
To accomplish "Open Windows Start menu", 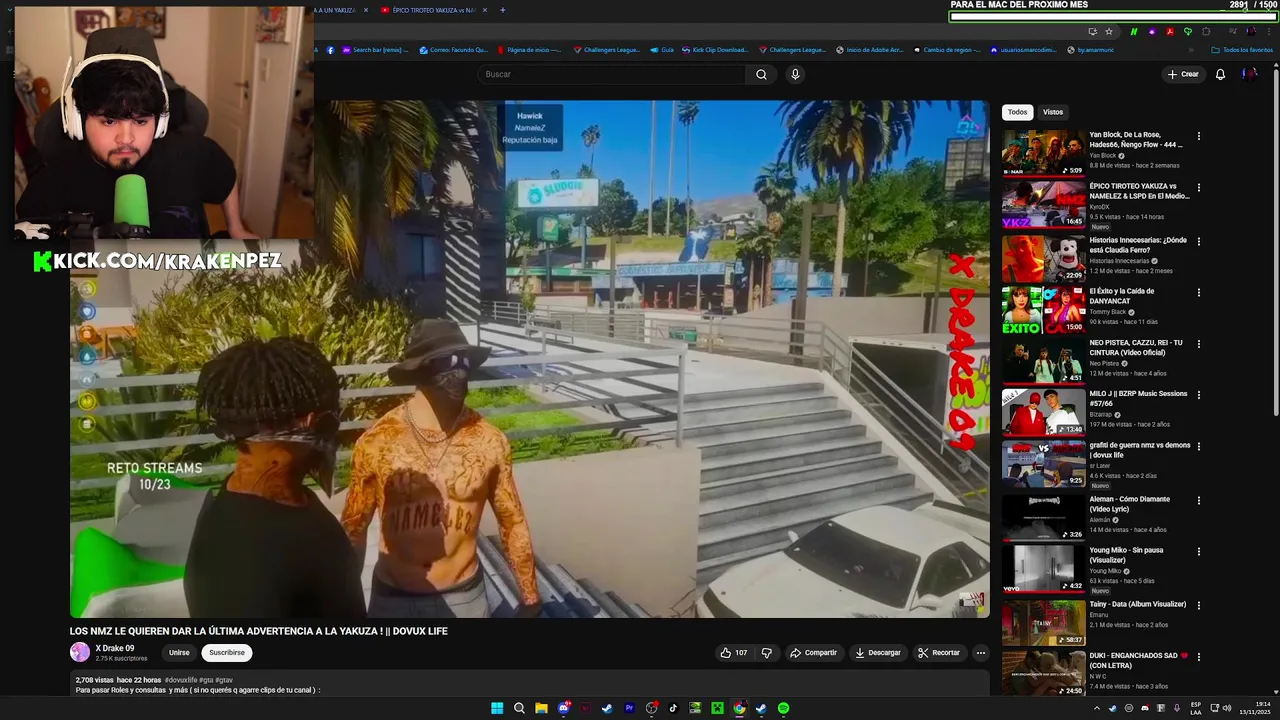I will [x=497, y=708].
